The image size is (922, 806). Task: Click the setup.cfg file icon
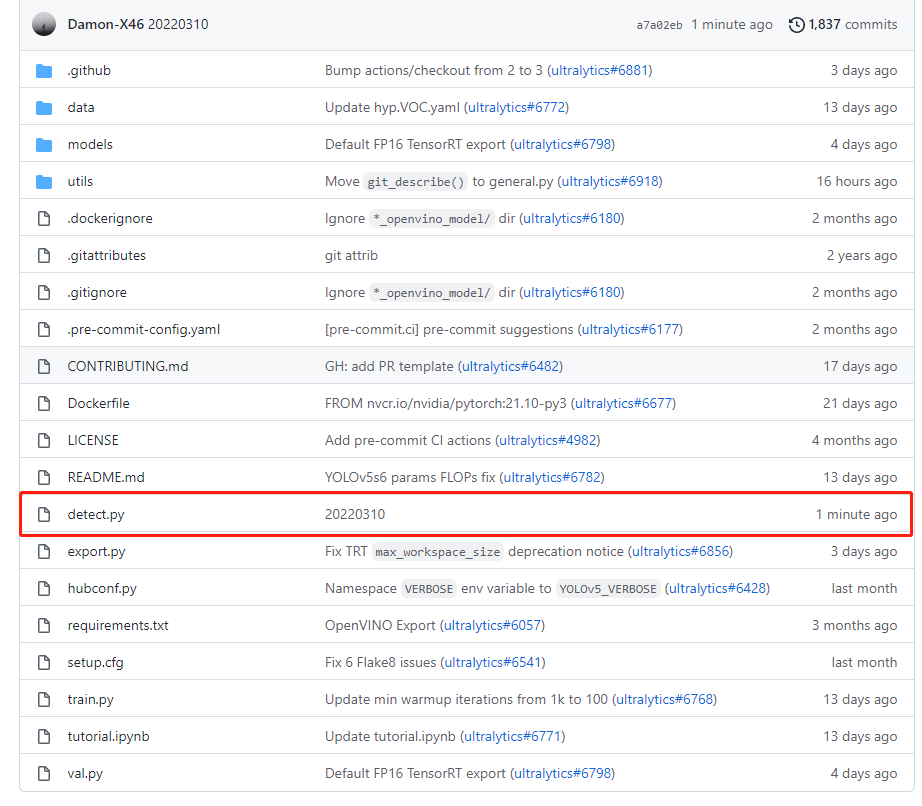44,663
